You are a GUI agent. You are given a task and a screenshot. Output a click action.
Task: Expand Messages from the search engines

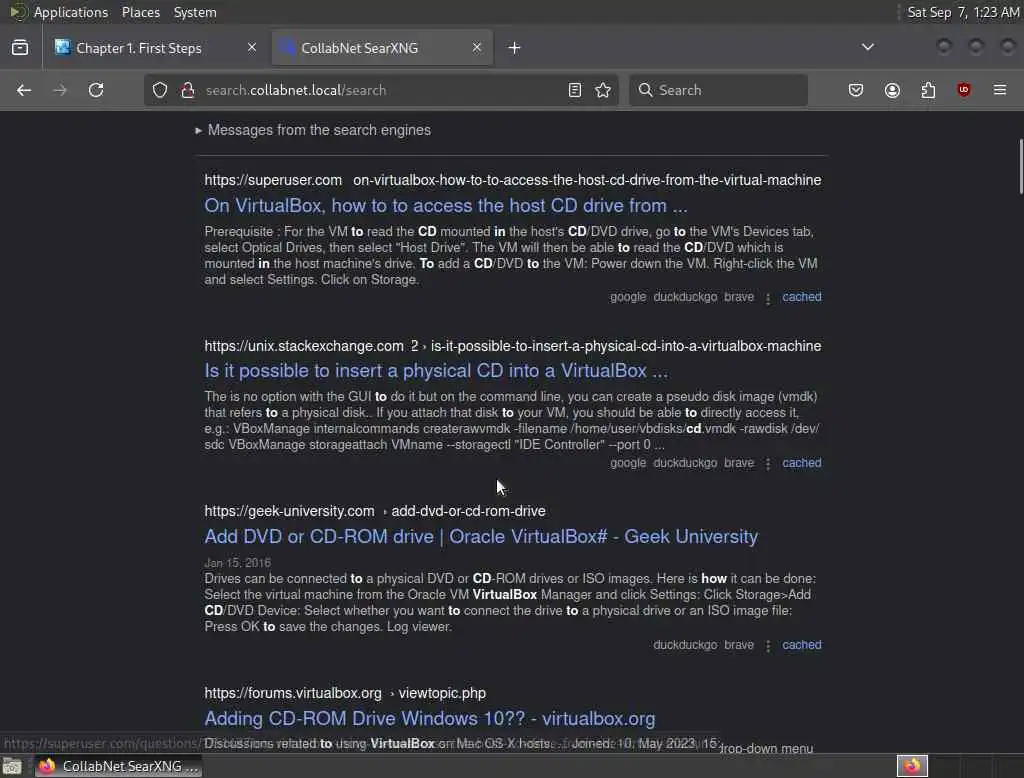coord(313,130)
